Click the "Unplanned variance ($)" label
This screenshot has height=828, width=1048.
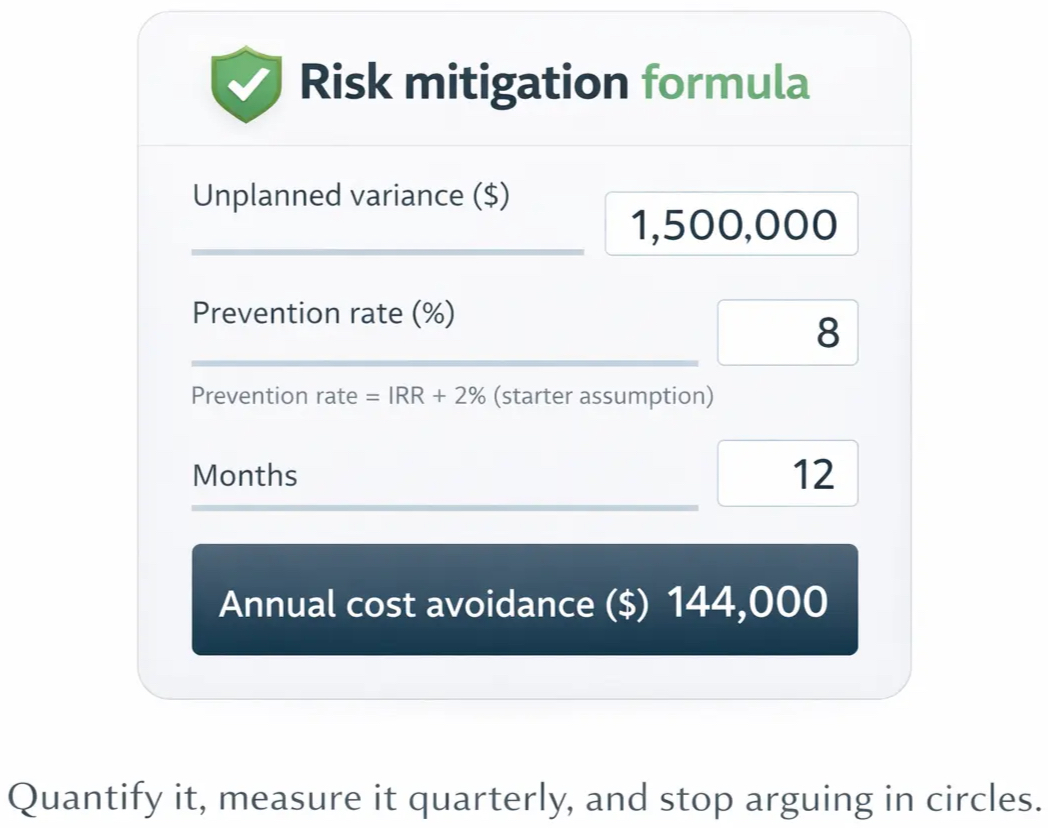coord(350,196)
